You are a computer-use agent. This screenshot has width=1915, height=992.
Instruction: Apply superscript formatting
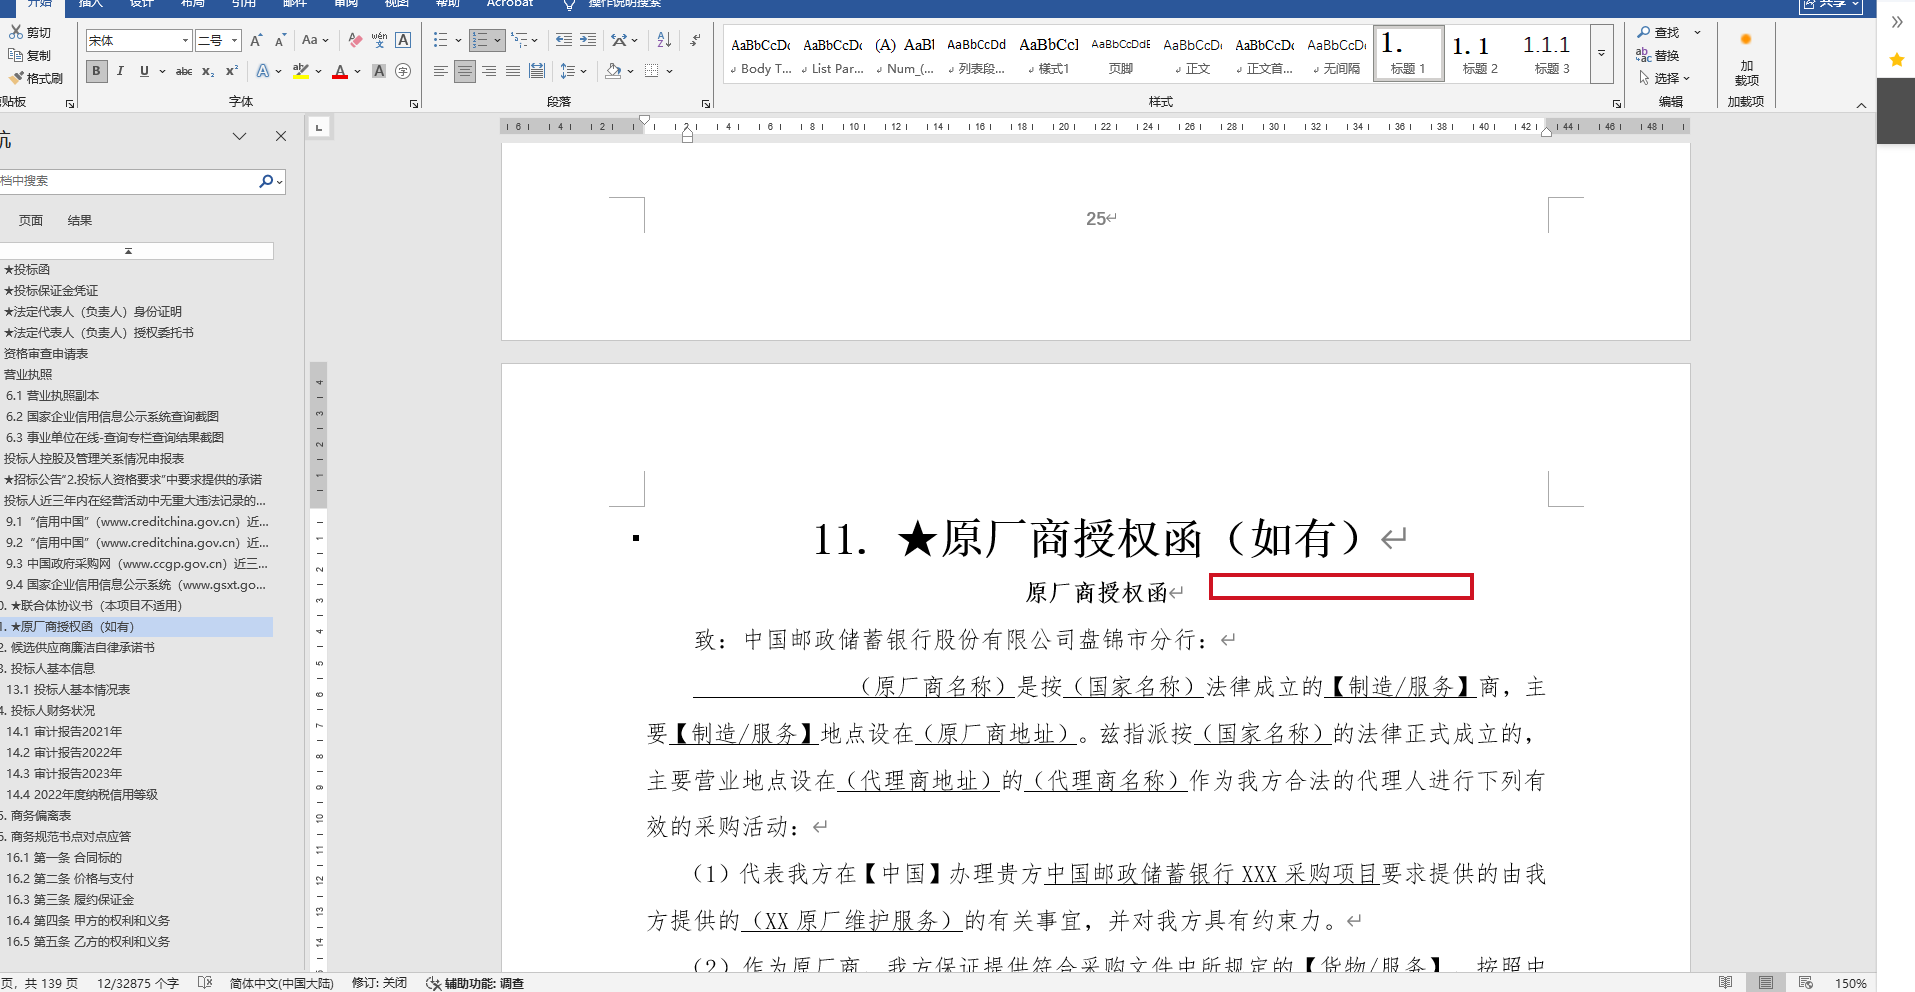coord(232,71)
